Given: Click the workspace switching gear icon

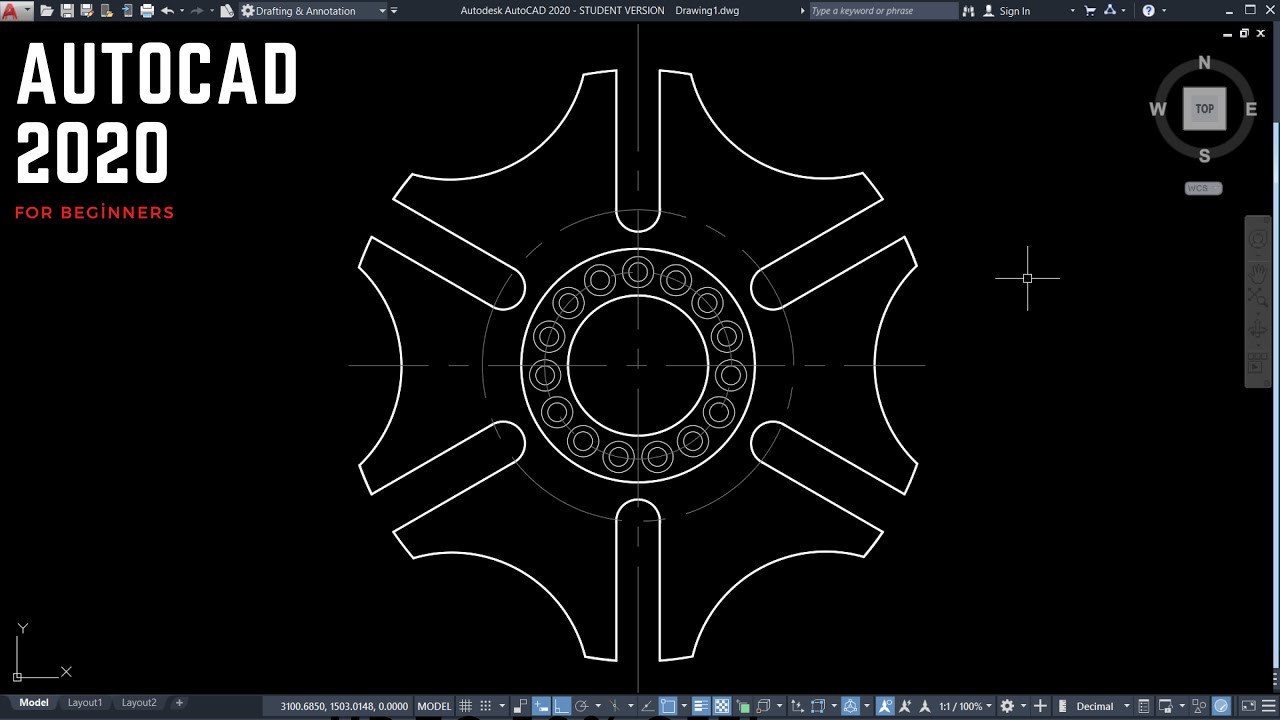Looking at the screenshot, I should click(1007, 706).
